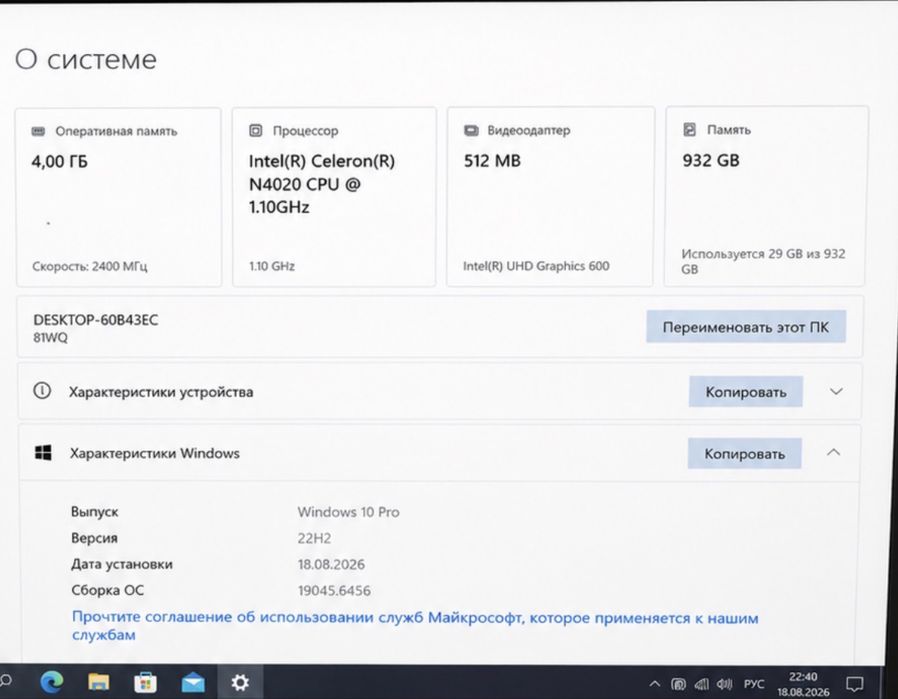Open the volume speaker tray icon
The width and height of the screenshot is (898, 699).
724,684
